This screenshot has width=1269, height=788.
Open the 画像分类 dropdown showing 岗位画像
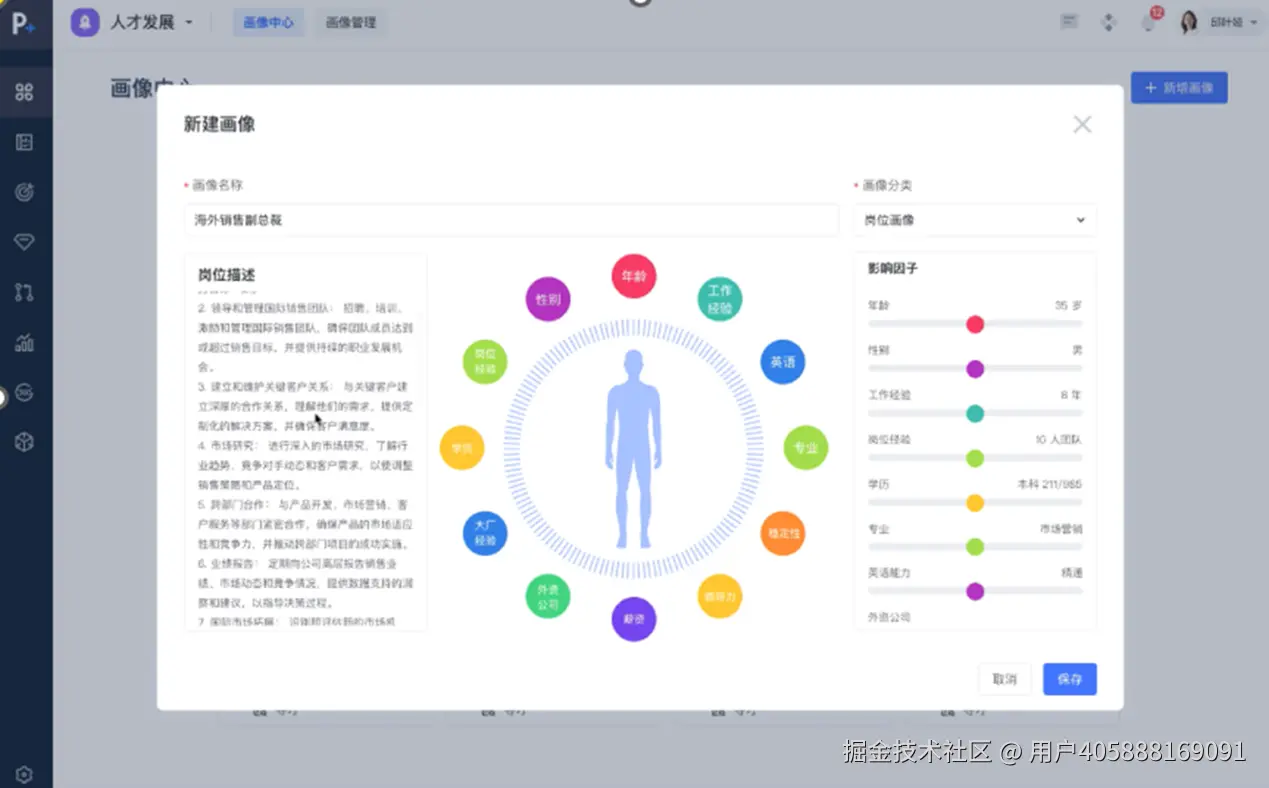point(975,220)
